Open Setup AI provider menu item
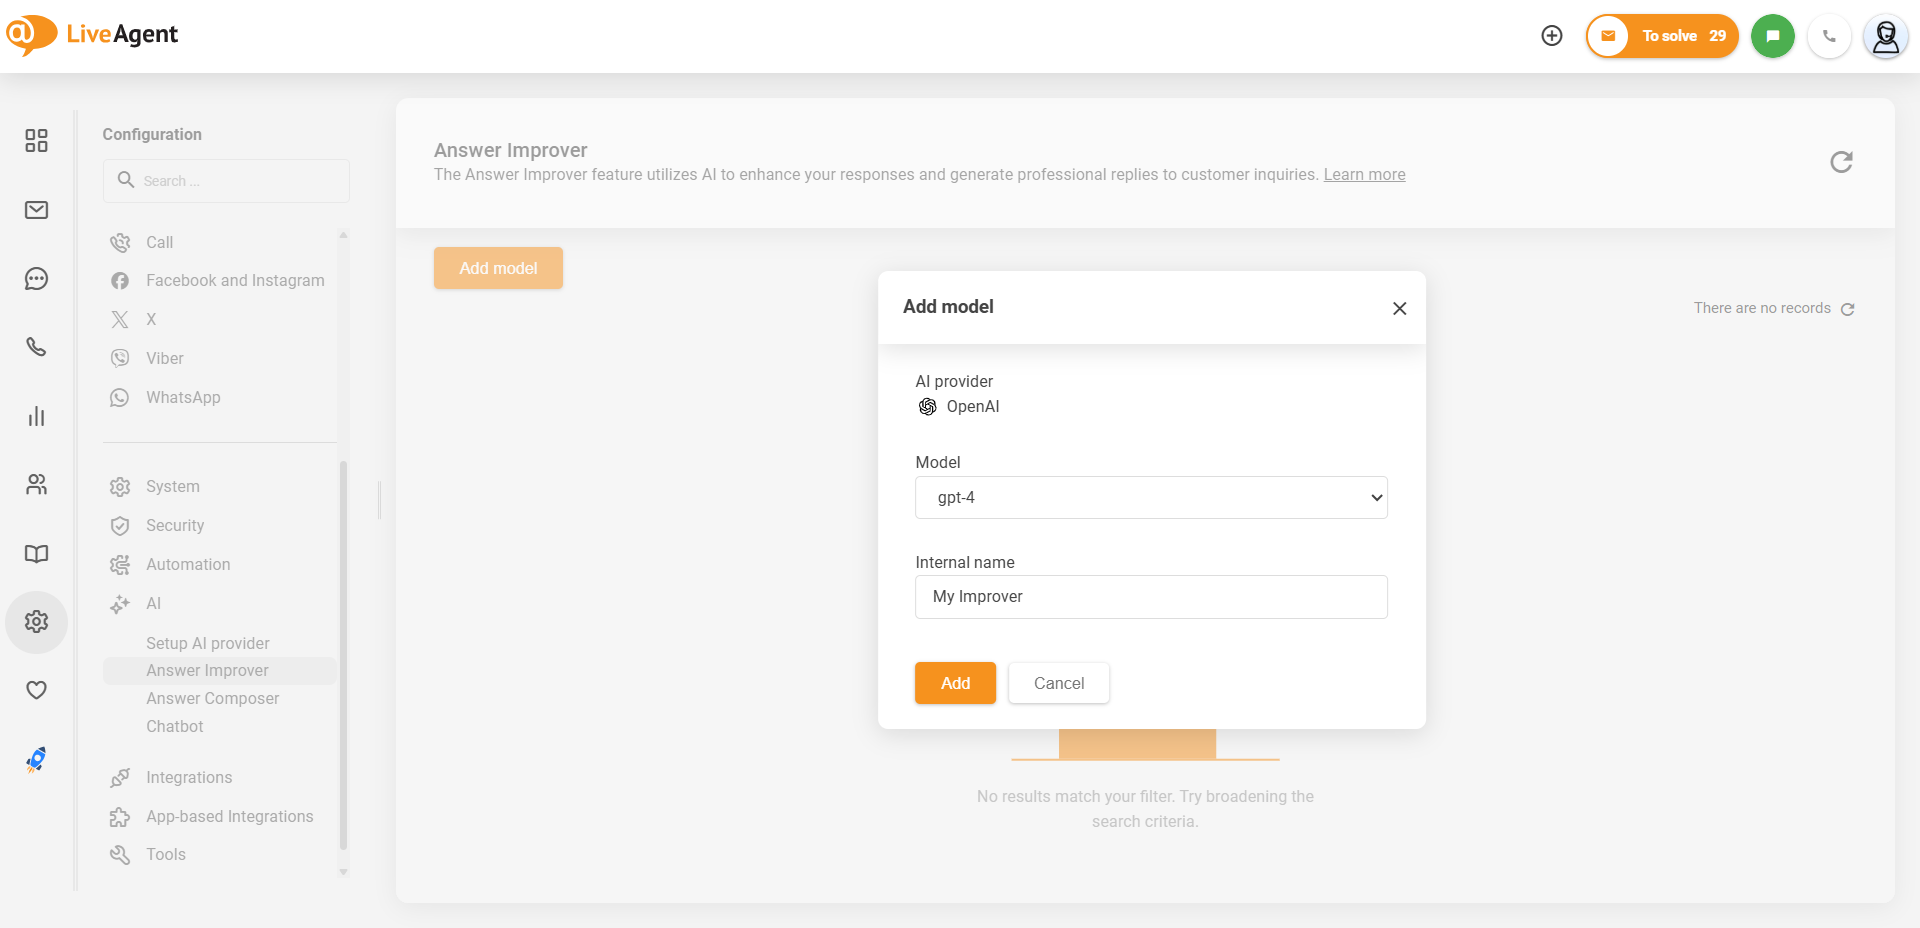This screenshot has width=1920, height=928. (x=208, y=644)
